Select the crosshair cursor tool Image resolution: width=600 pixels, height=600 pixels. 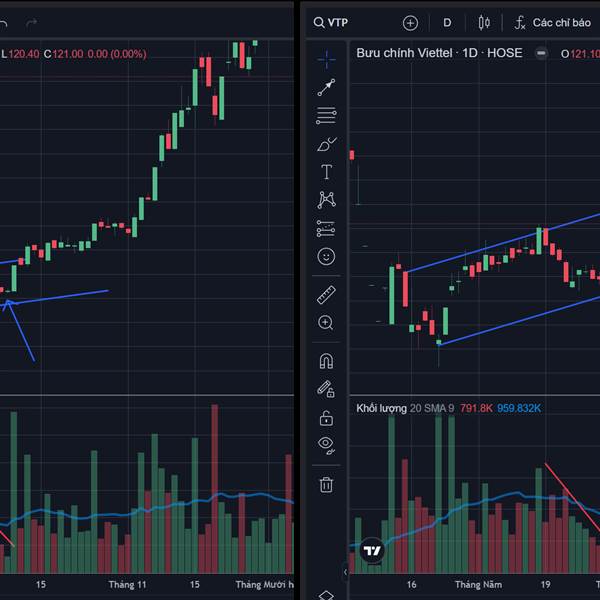pos(326,59)
